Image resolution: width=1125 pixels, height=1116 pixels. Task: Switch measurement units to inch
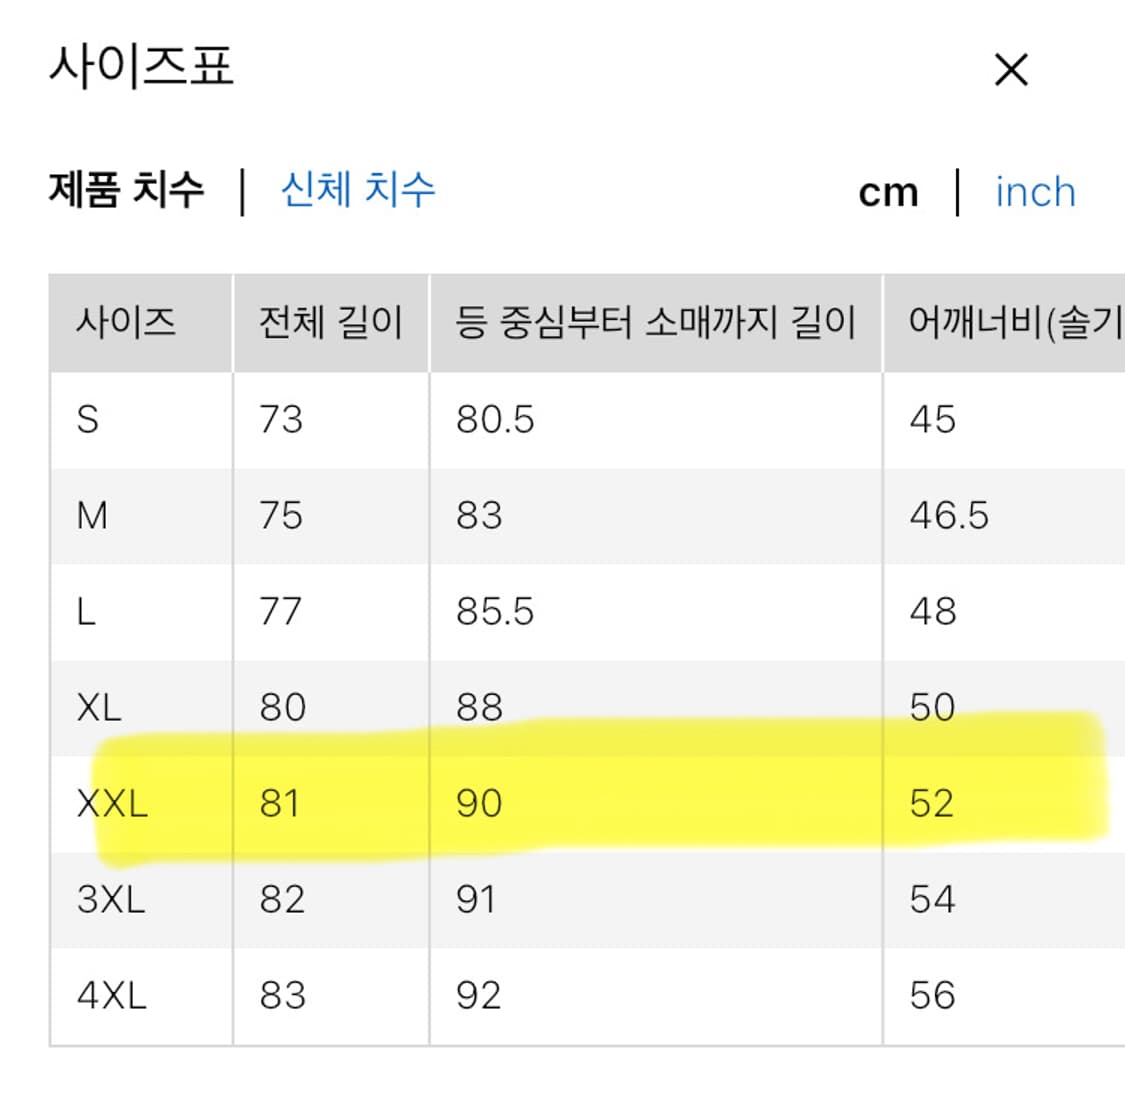click(1034, 191)
